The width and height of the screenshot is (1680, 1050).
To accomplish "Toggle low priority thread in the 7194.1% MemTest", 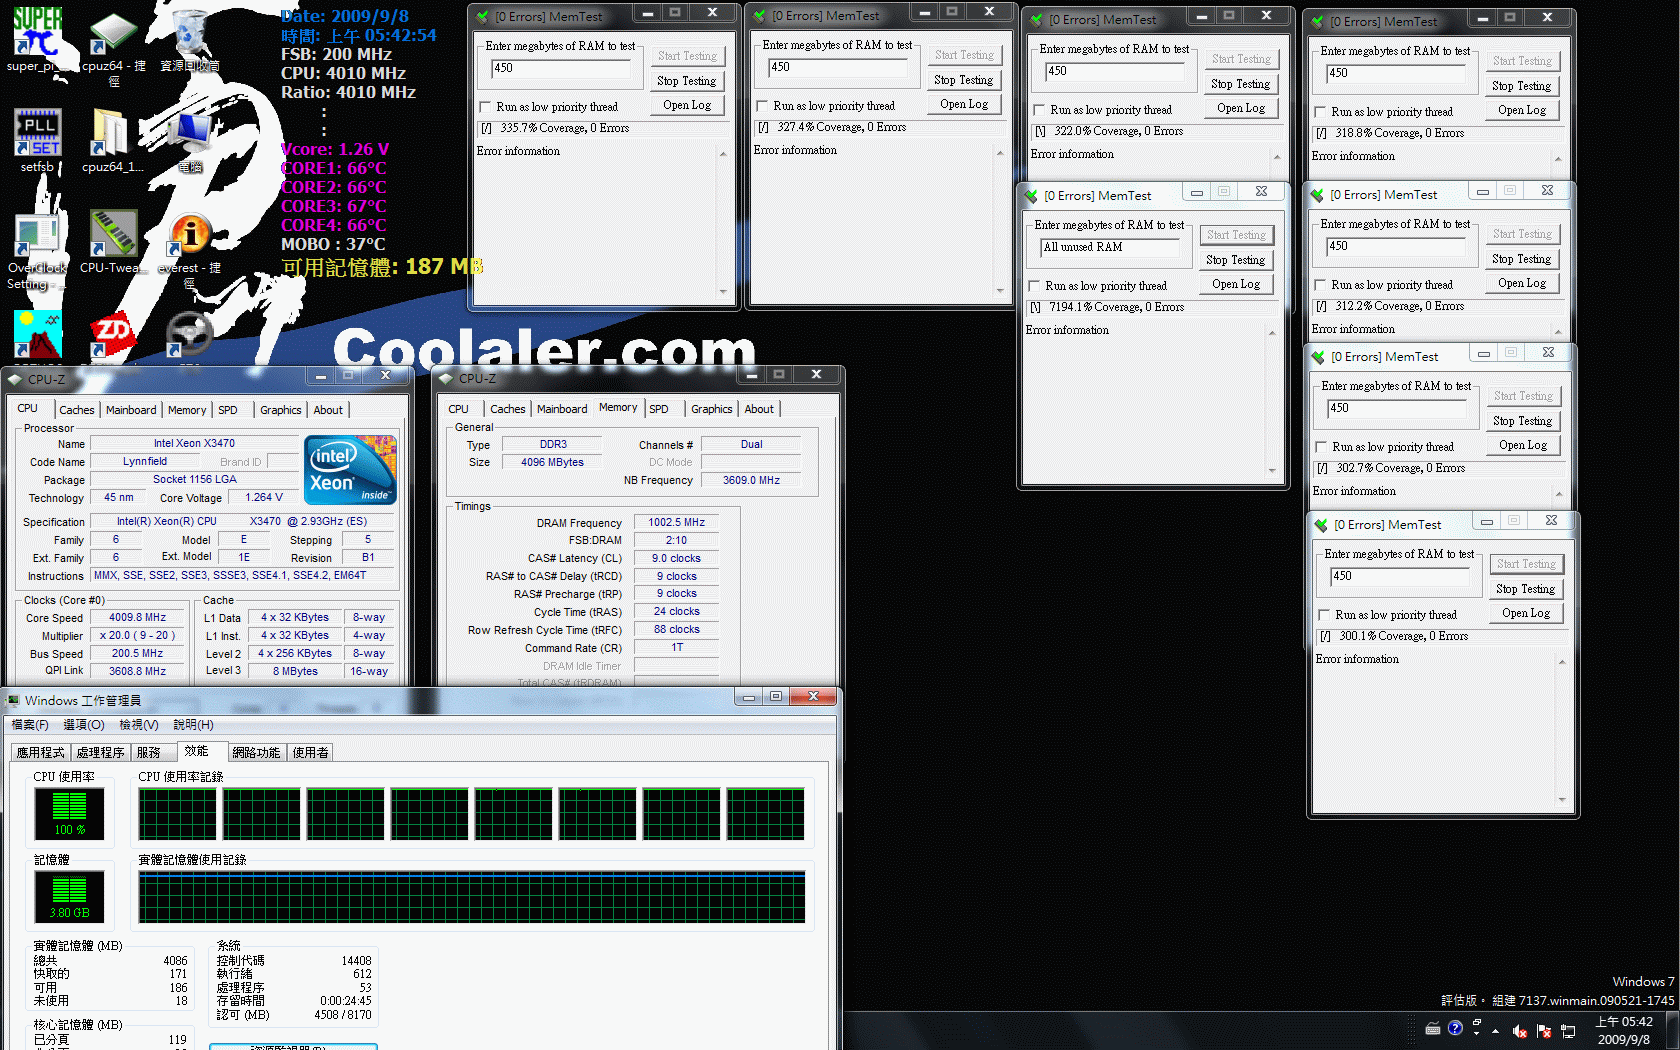I will (x=1035, y=286).
